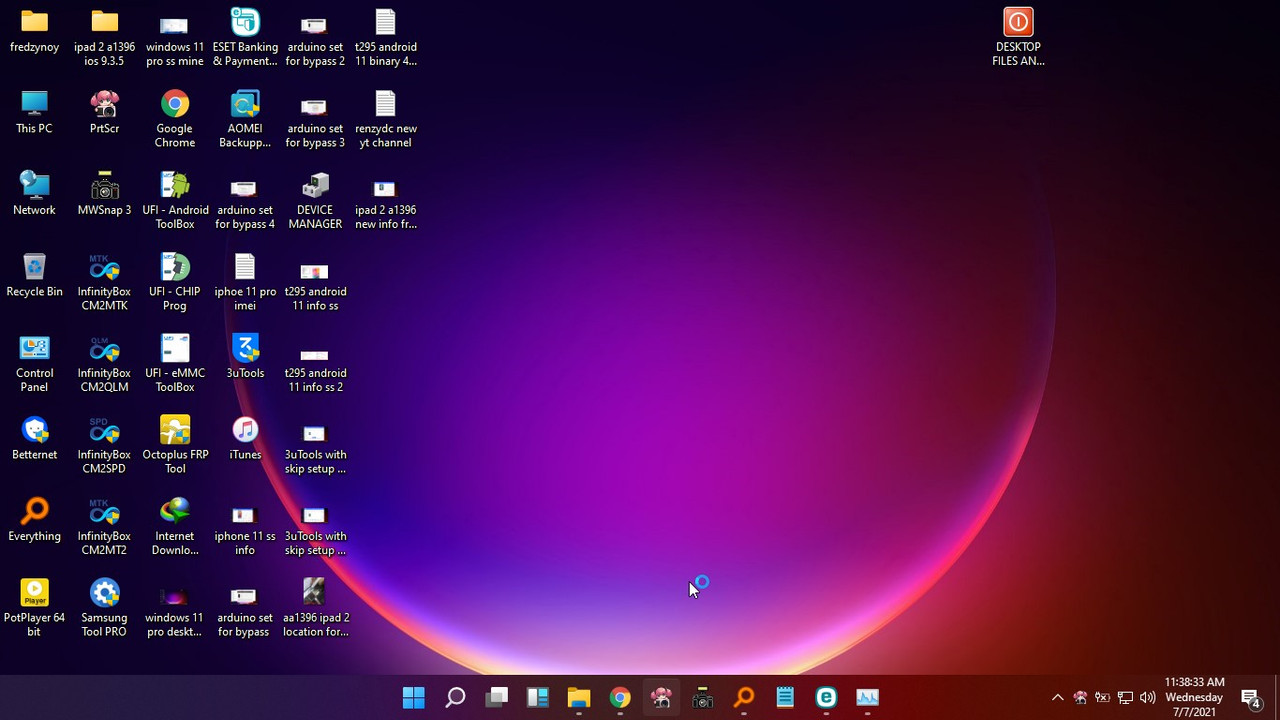The image size is (1280, 720).
Task: Select renzydc new yt channel text file
Action: click(386, 120)
